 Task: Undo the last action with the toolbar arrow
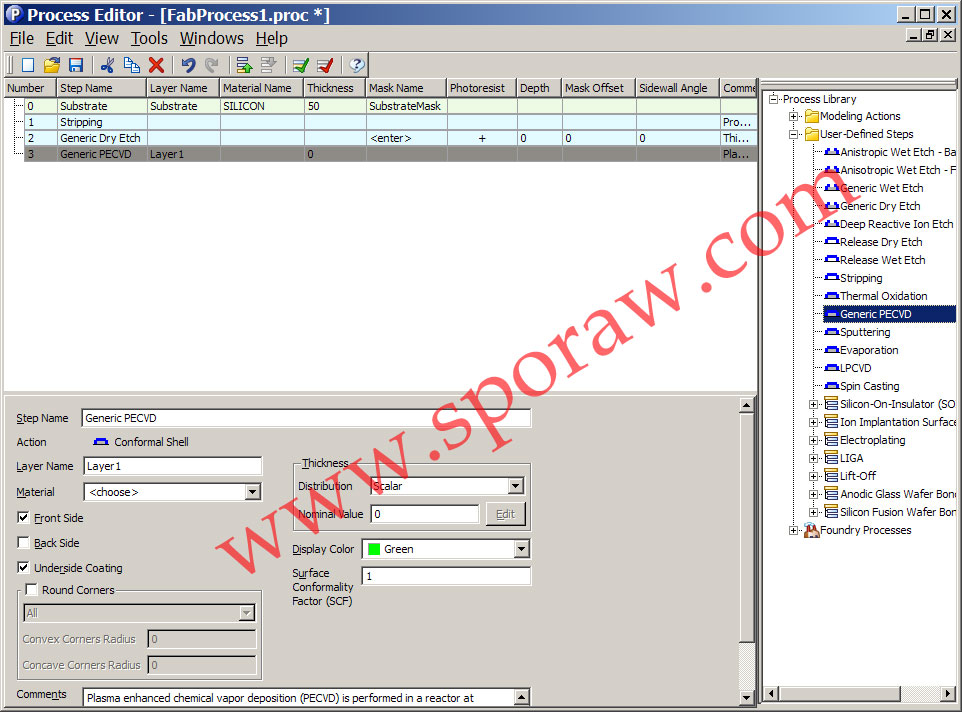click(187, 65)
